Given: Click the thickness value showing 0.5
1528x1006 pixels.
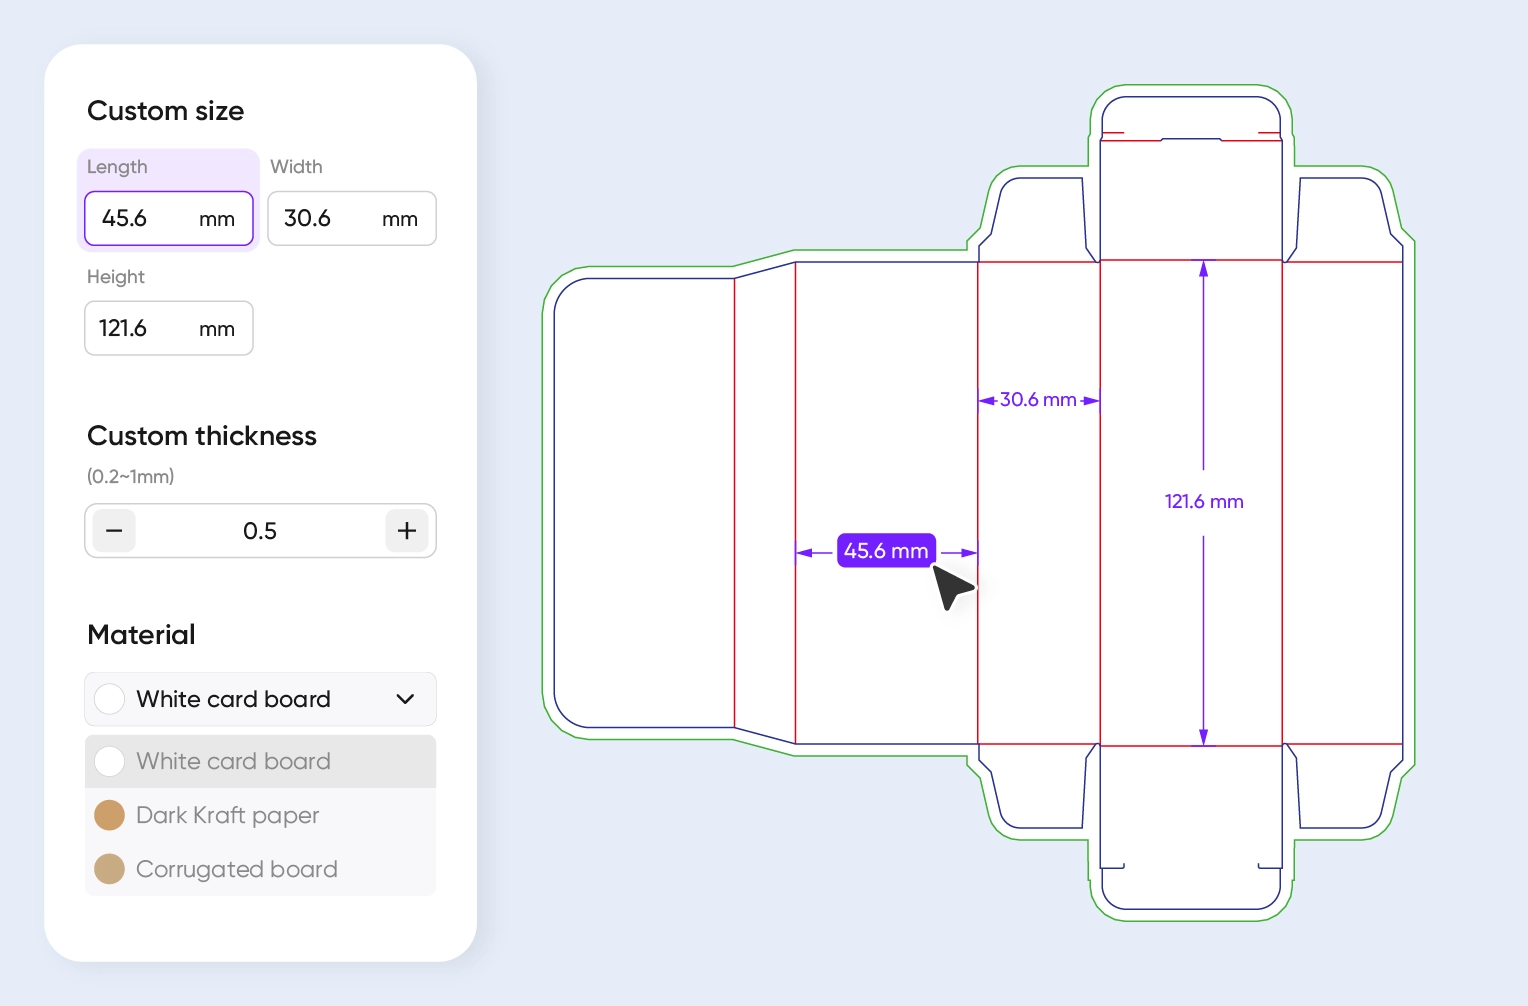Looking at the screenshot, I should 260,531.
